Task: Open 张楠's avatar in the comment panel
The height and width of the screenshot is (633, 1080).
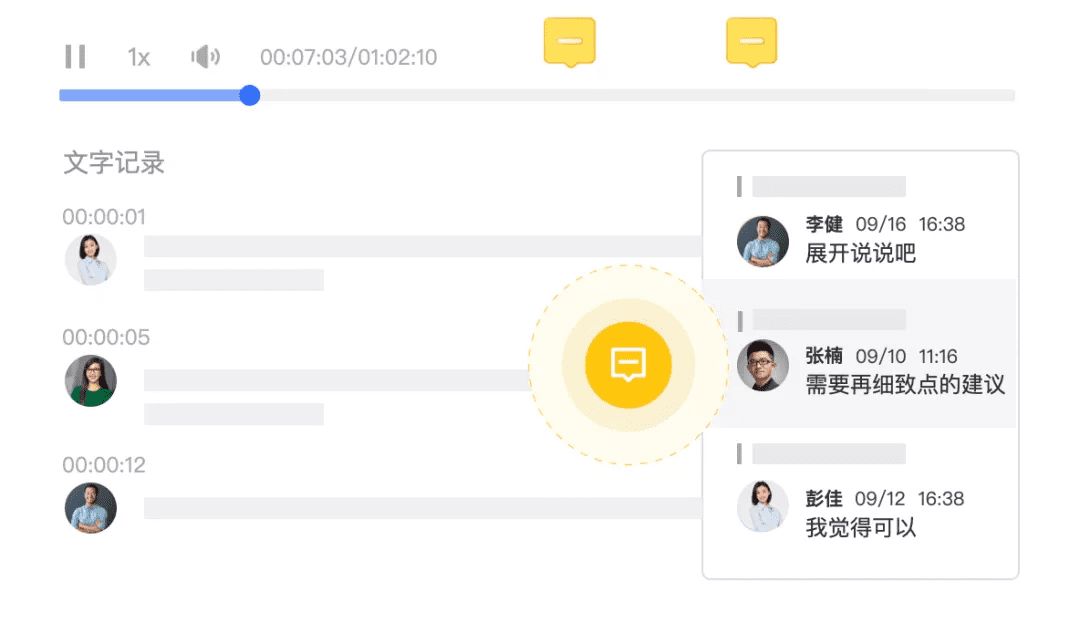Action: point(762,365)
